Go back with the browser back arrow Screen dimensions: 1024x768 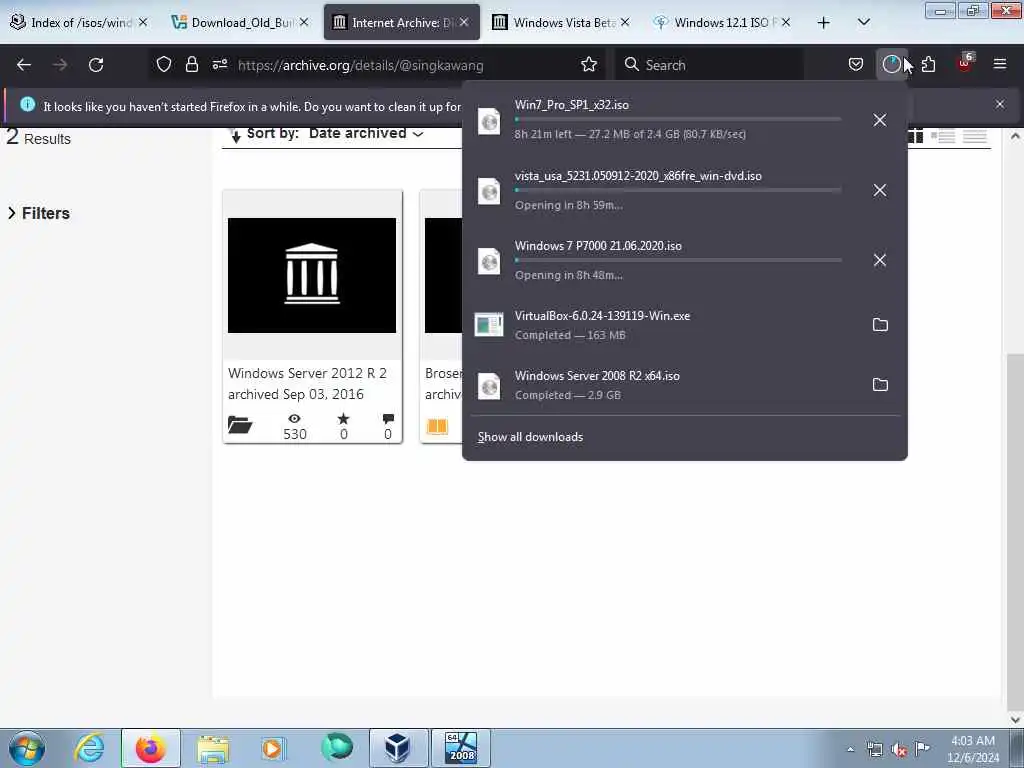pos(24,65)
